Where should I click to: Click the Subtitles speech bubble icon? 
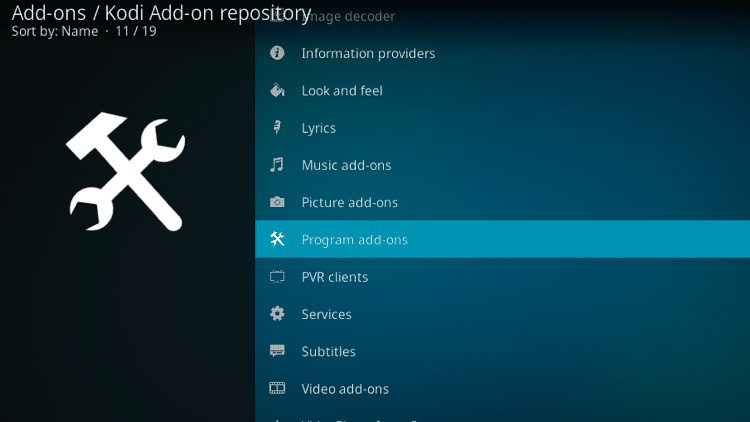(x=278, y=352)
